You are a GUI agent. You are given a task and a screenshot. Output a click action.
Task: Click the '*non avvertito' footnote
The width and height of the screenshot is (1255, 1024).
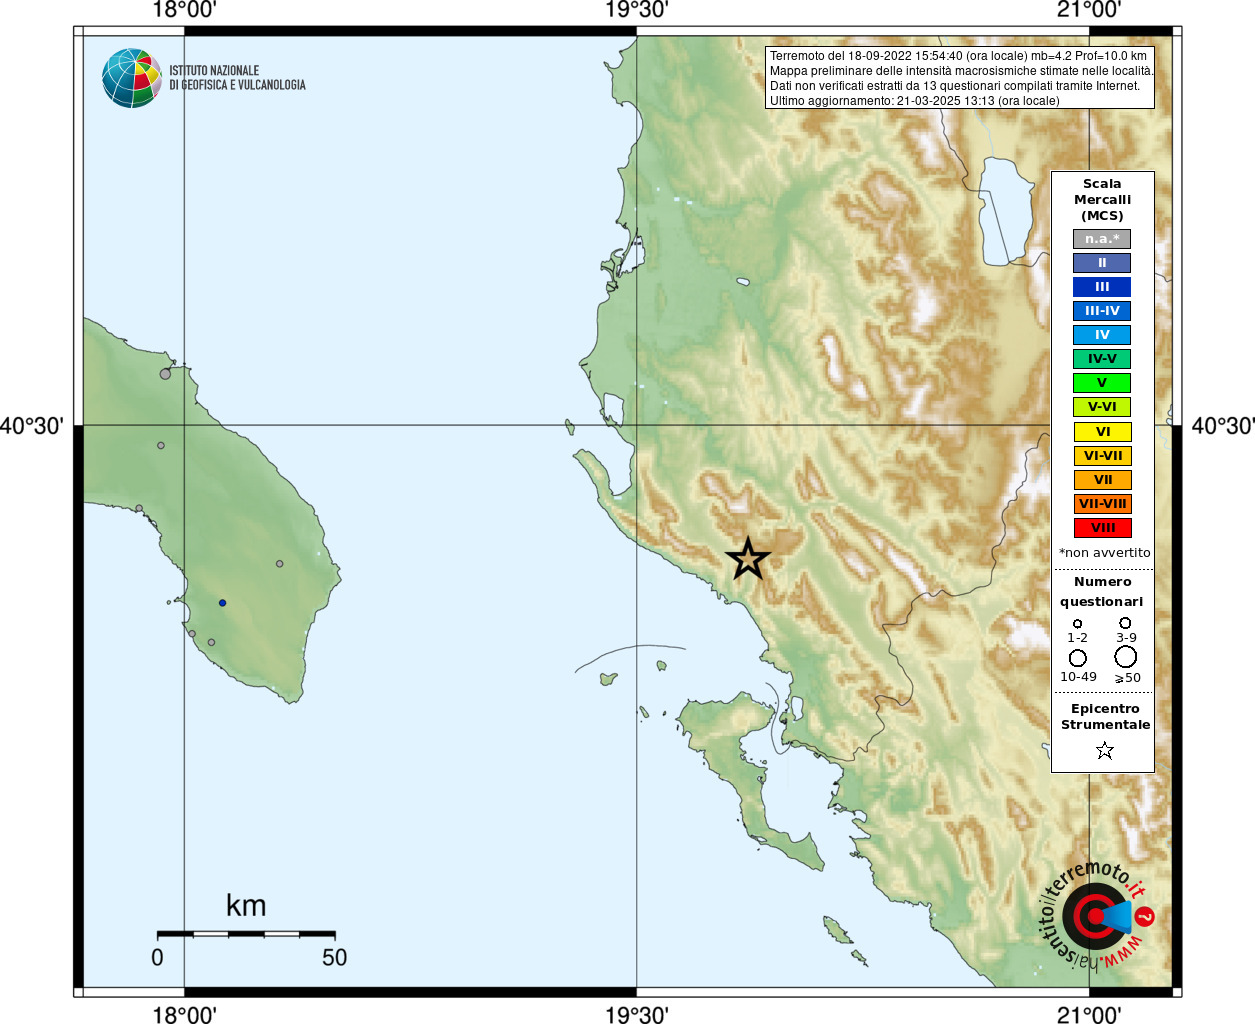pyautogui.click(x=1104, y=553)
